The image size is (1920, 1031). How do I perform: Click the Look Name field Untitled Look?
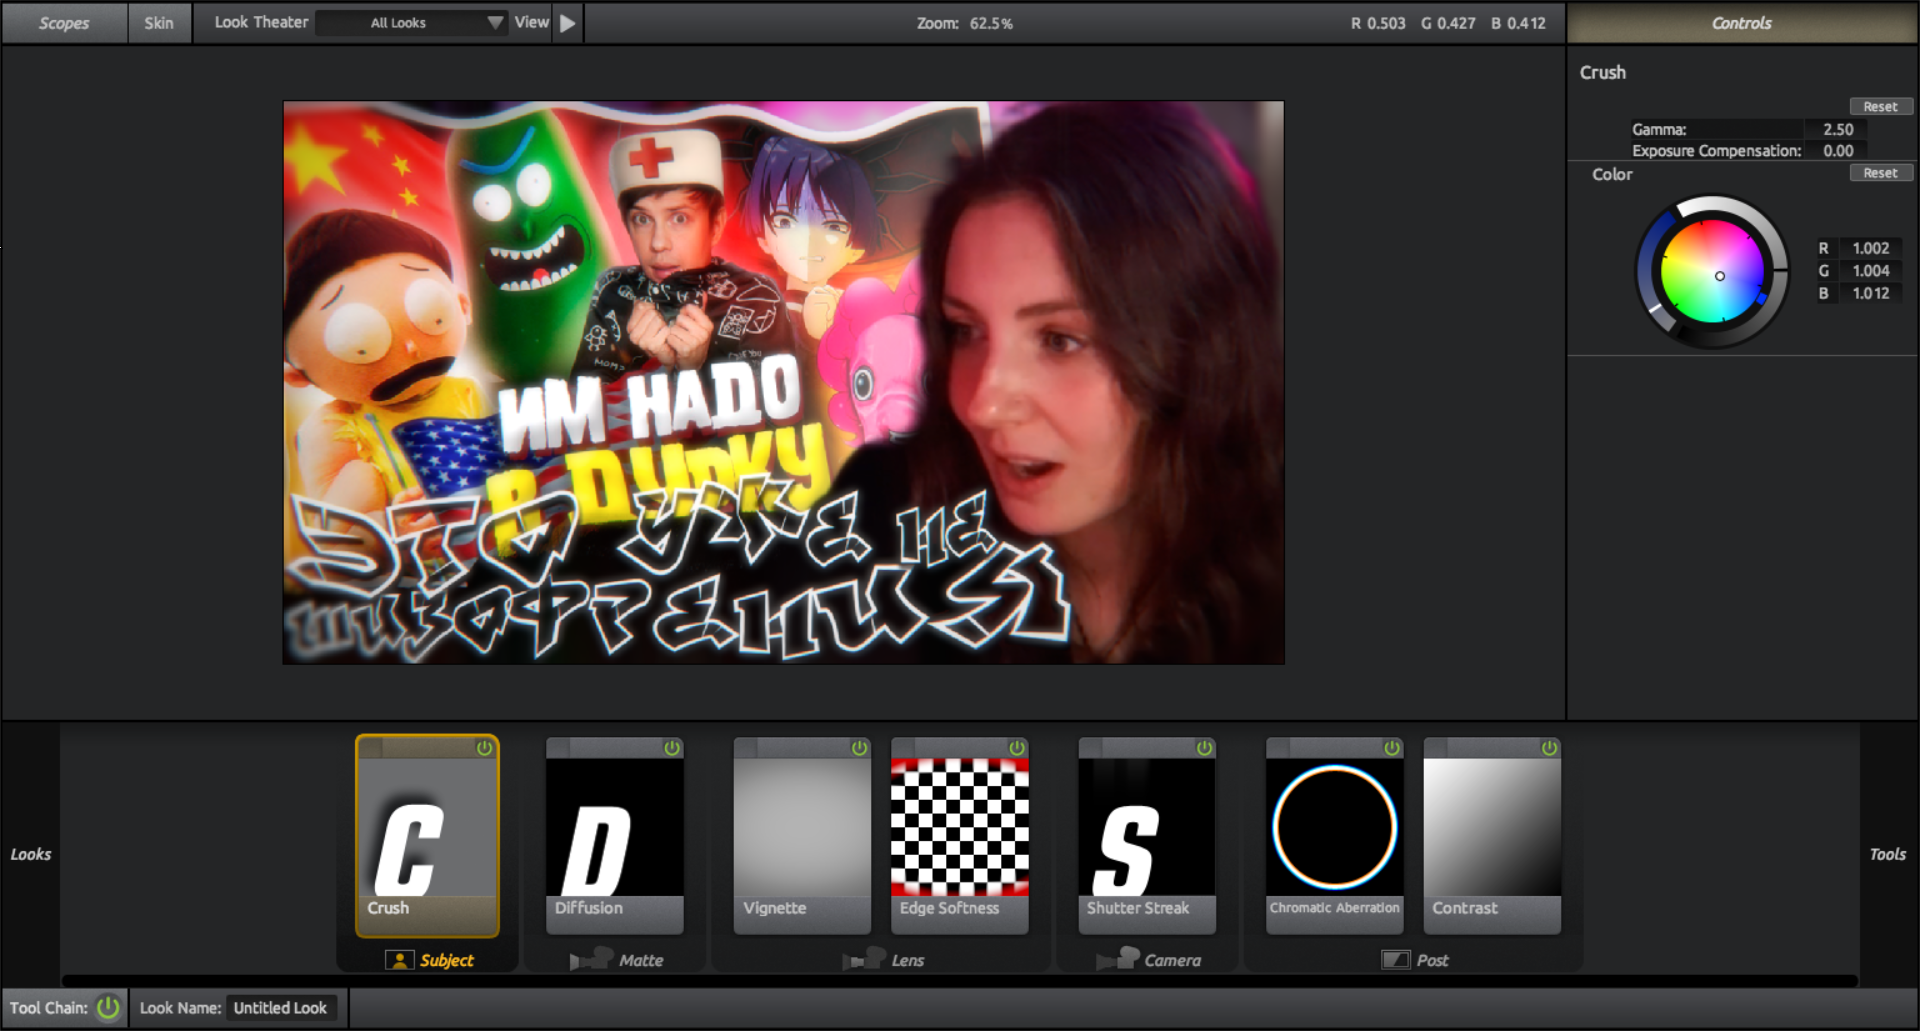pyautogui.click(x=281, y=1008)
